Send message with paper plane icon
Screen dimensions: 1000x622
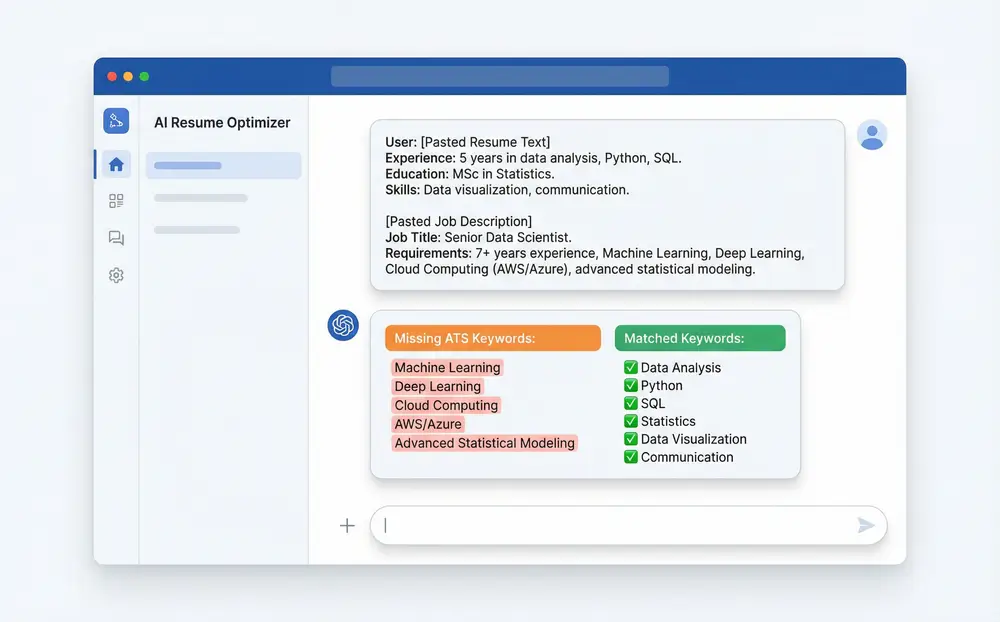click(865, 525)
